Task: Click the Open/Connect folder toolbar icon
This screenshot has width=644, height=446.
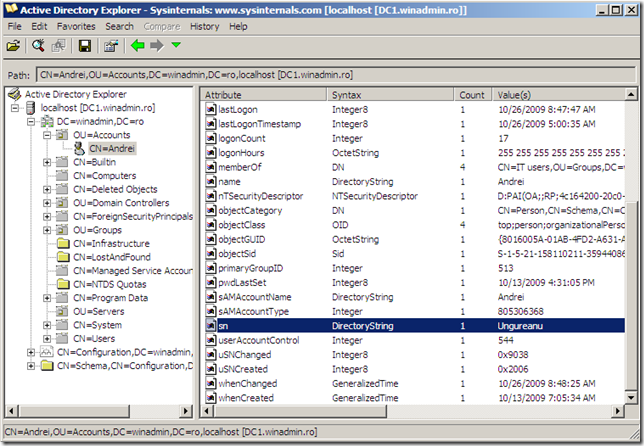Action: (x=13, y=46)
